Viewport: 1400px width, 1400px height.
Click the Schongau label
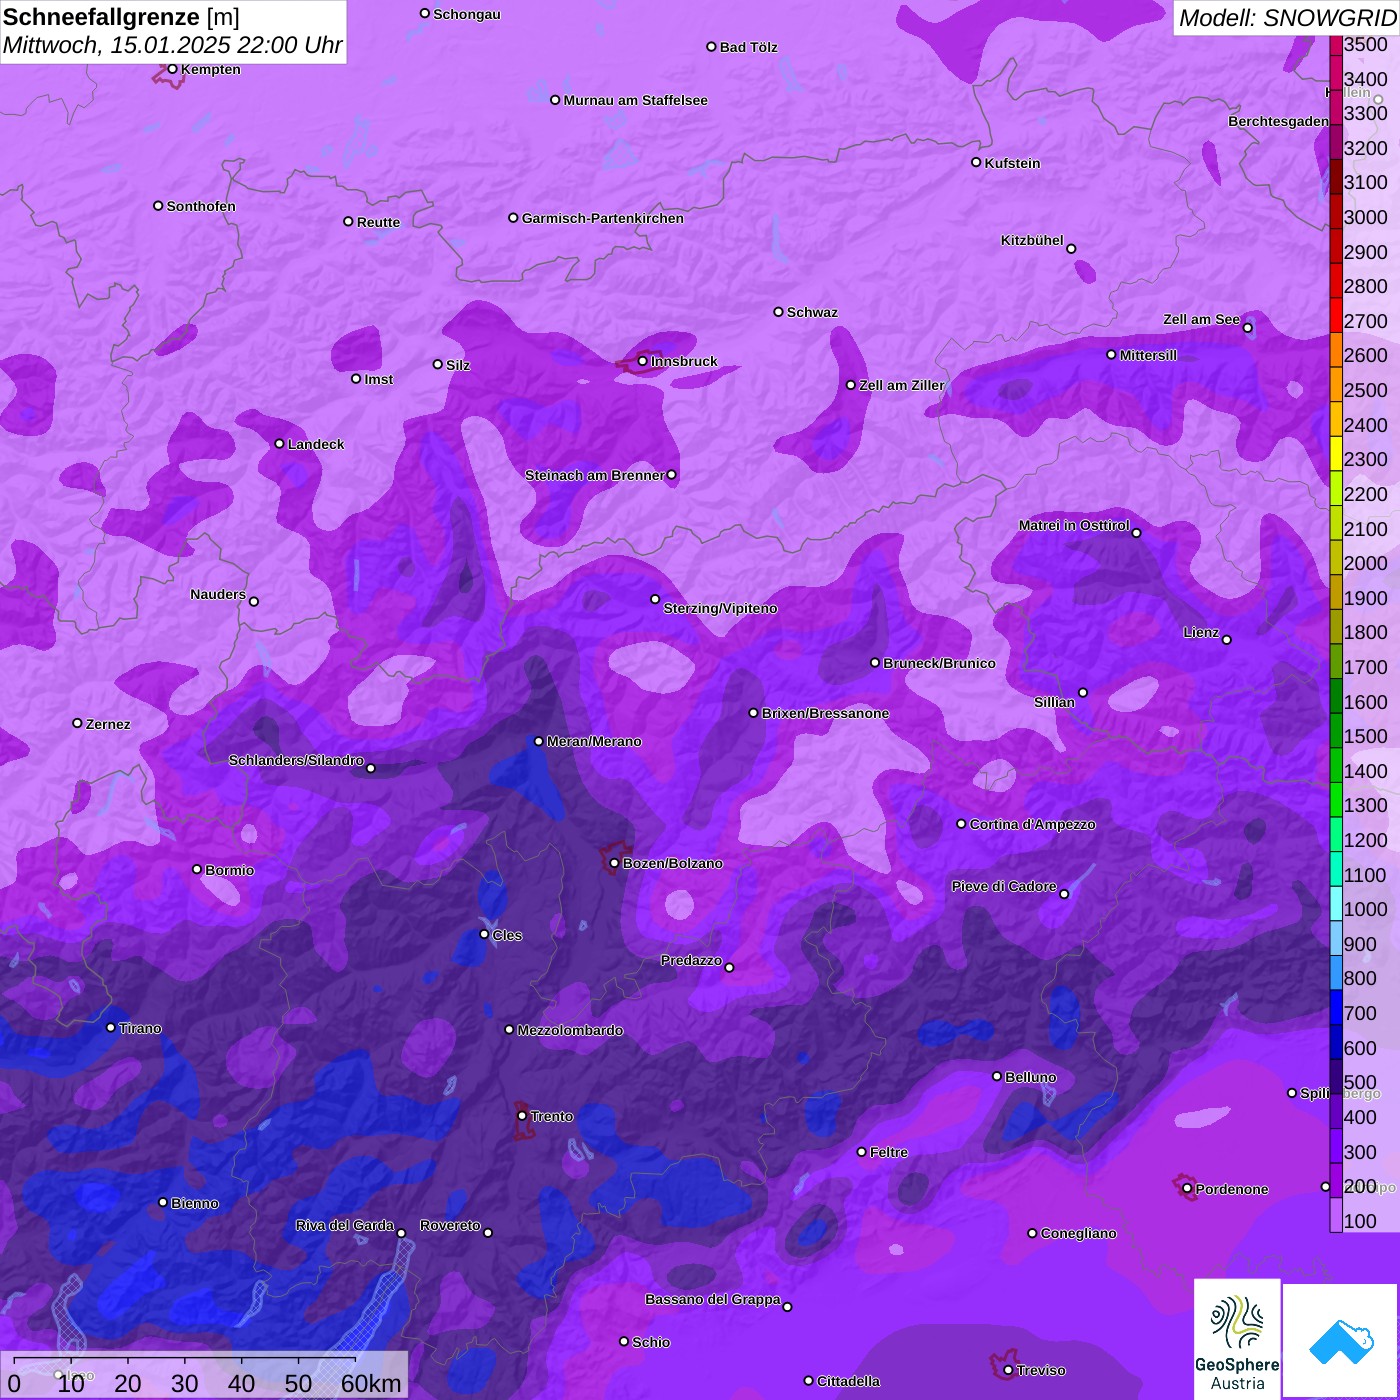467,14
